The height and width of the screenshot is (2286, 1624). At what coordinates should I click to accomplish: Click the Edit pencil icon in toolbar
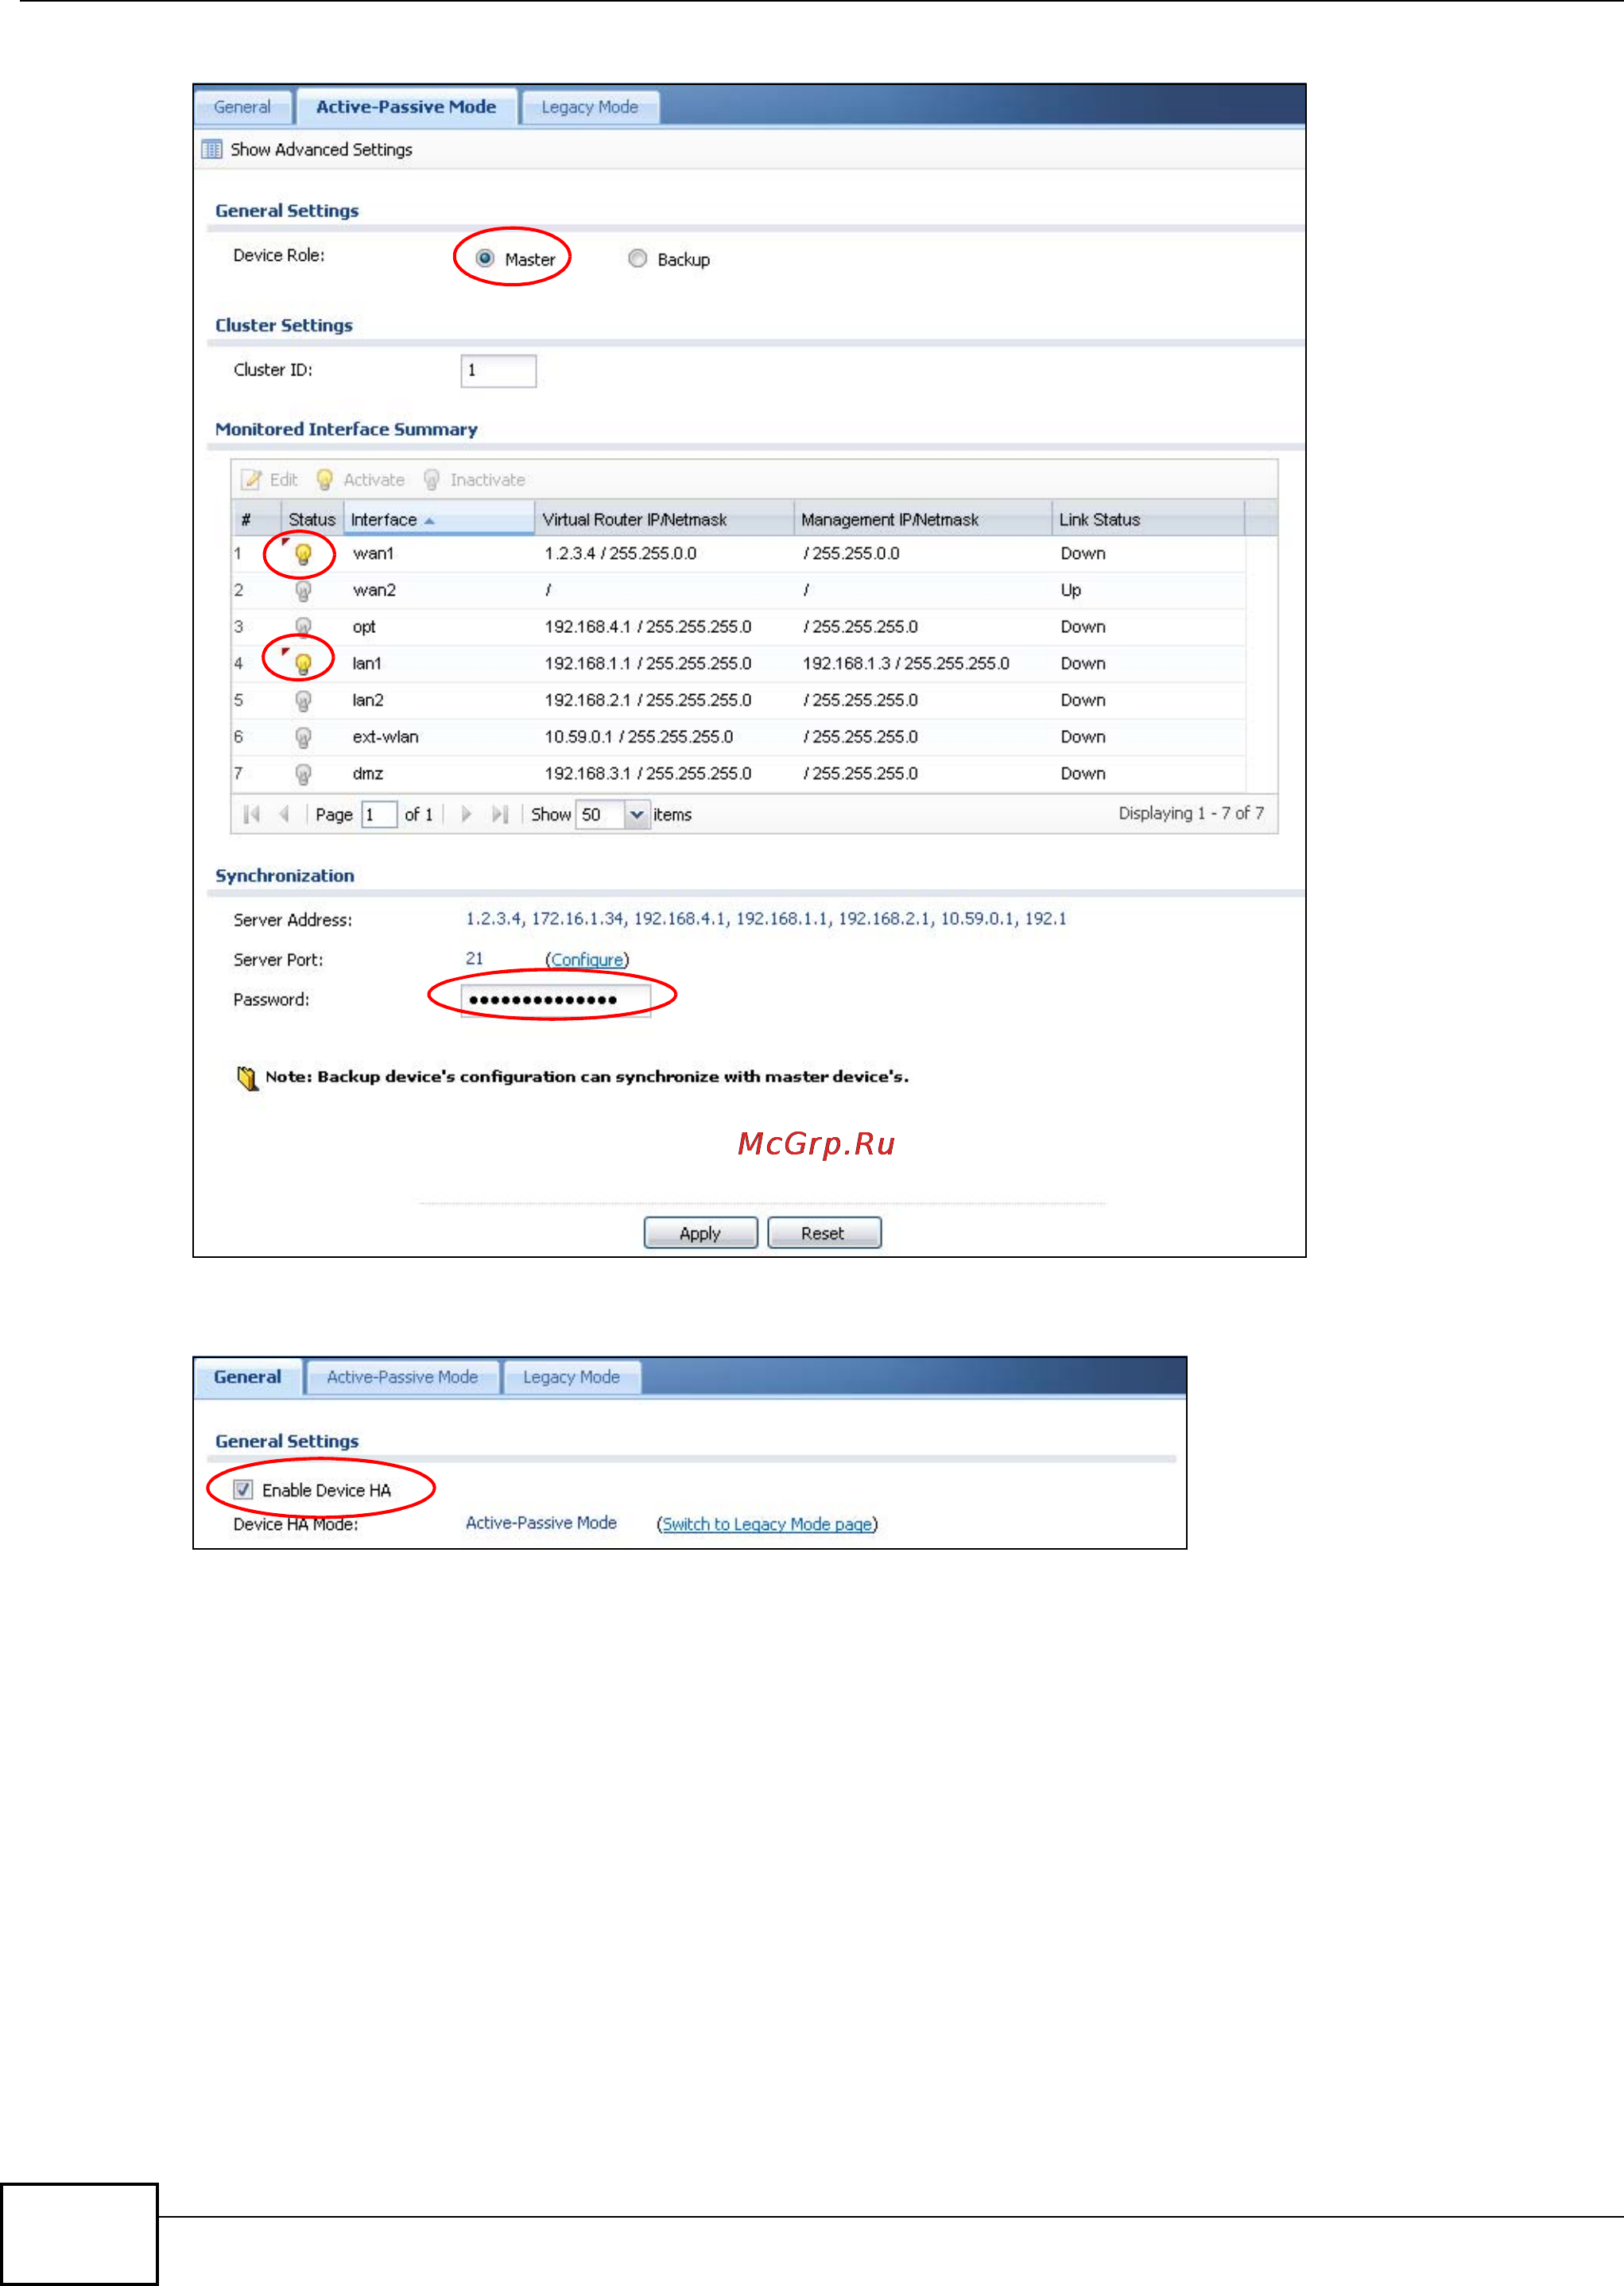[x=251, y=480]
